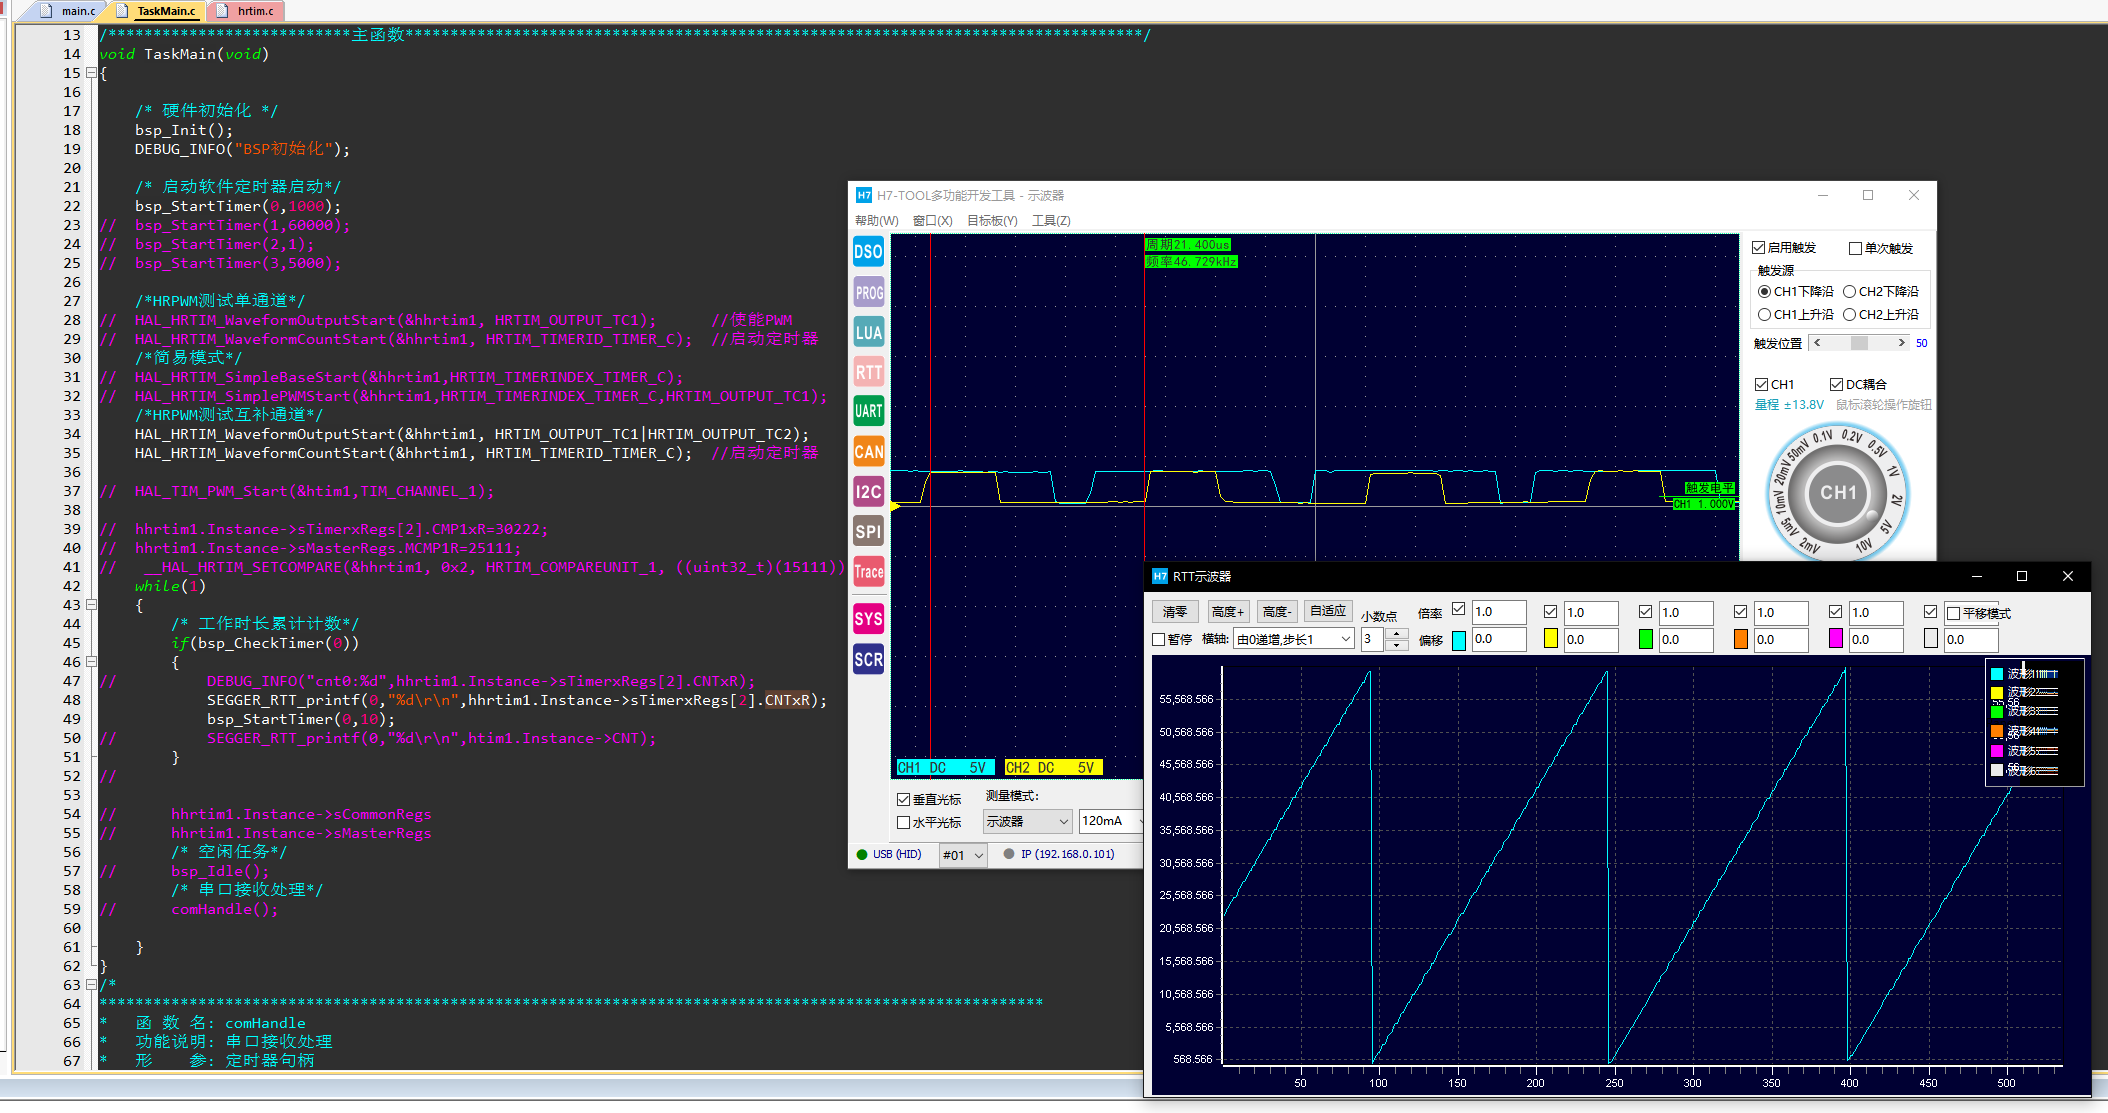Screen dimensions: 2108x1113
Task: Open the RTT viewer module
Action: click(868, 372)
